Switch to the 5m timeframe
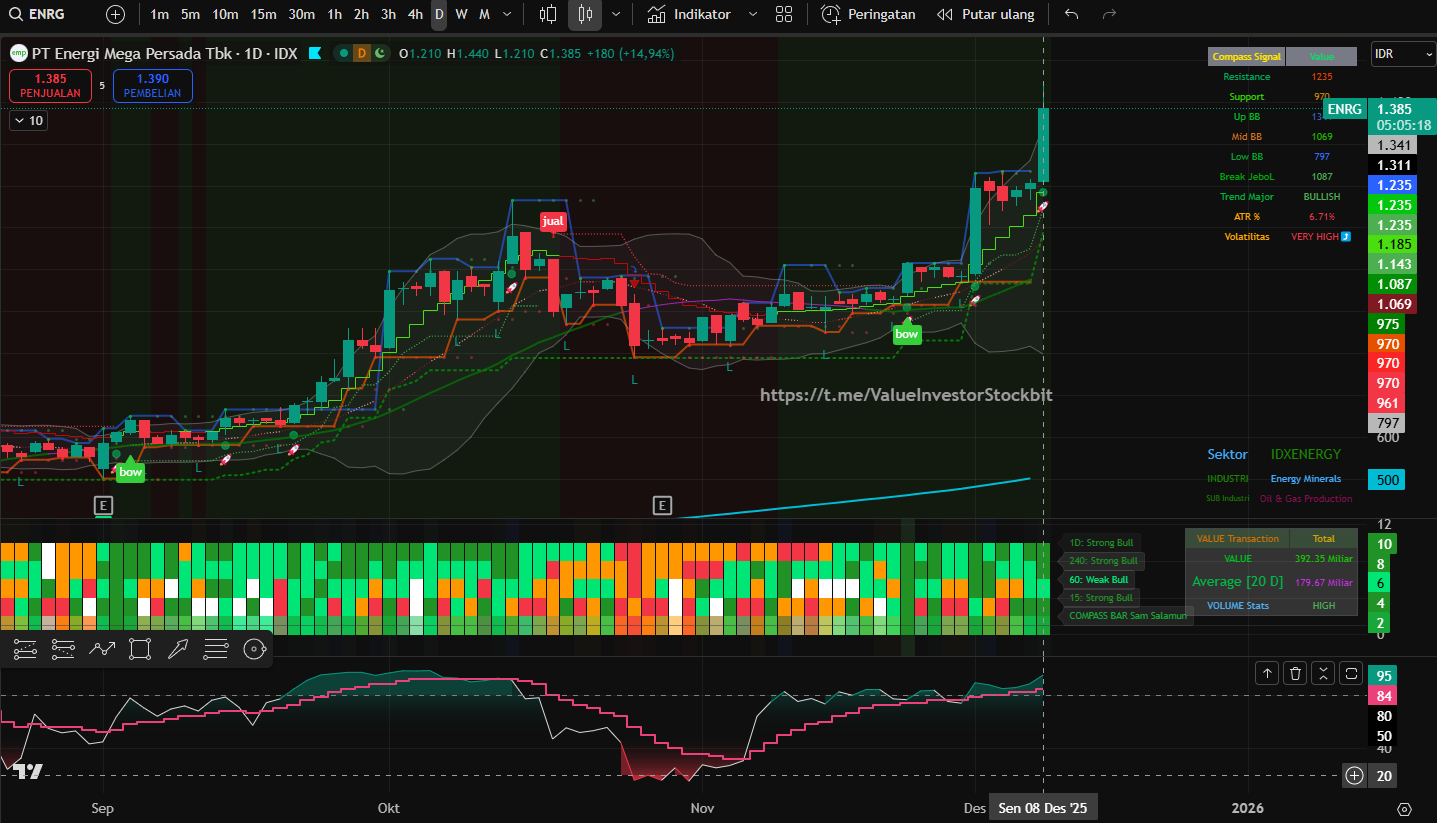The image size is (1437, 823). point(190,14)
